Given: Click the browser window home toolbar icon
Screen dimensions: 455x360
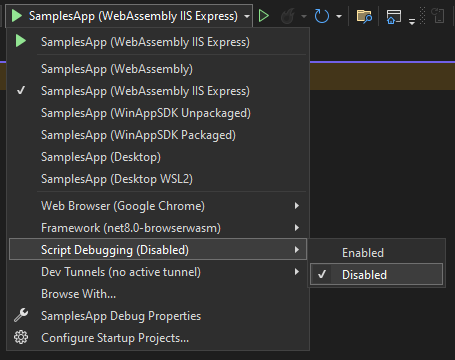Looking at the screenshot, I should pos(394,16).
